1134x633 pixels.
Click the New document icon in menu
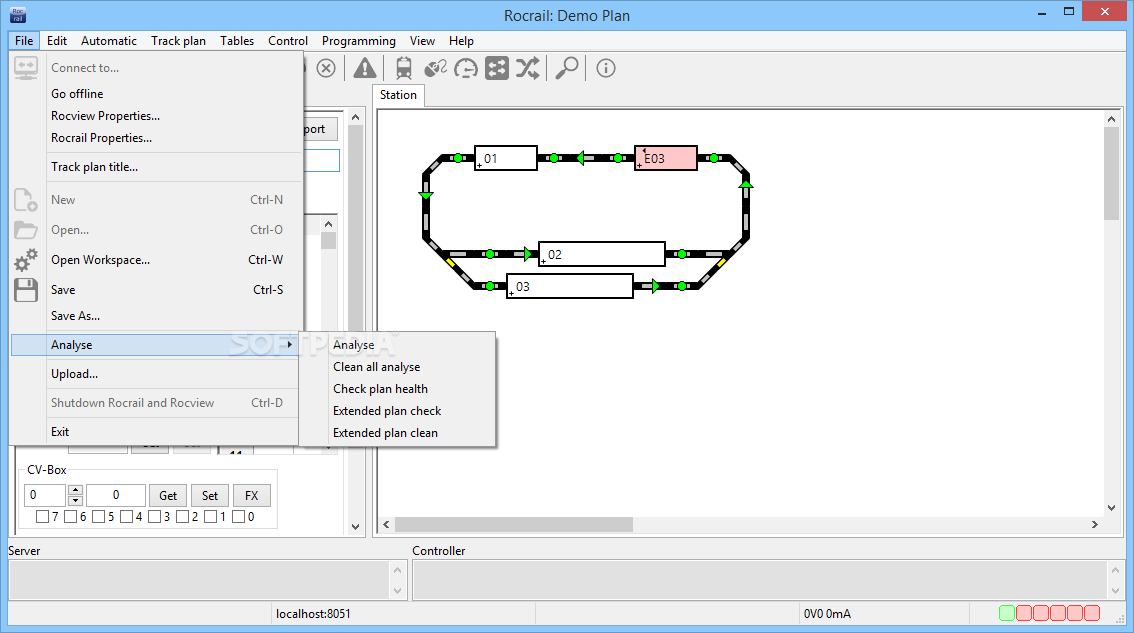[25, 200]
